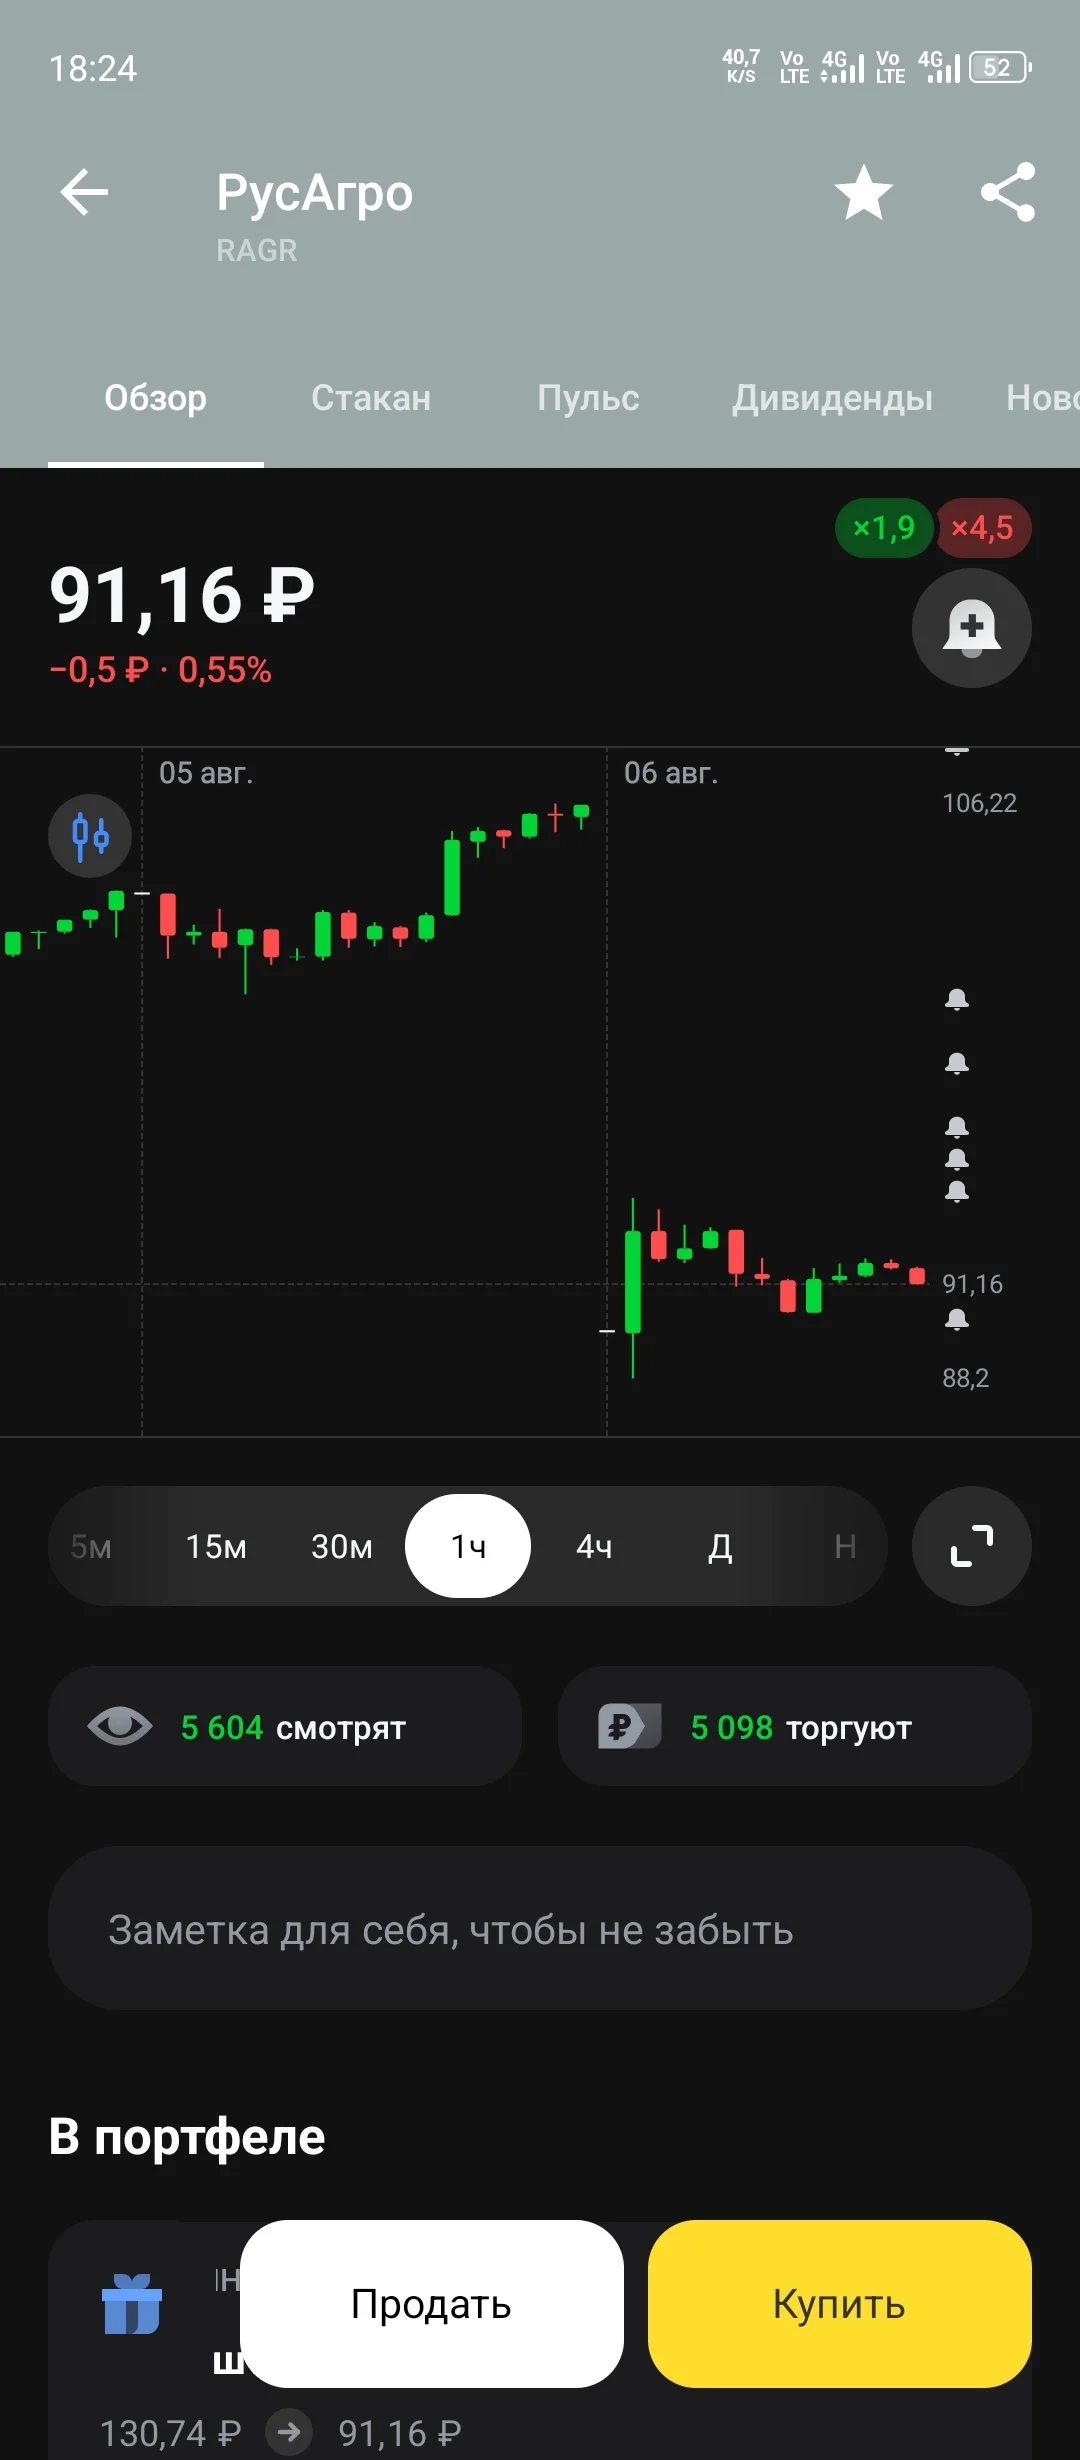Tap the RAGR ticker subtitle

(x=257, y=250)
